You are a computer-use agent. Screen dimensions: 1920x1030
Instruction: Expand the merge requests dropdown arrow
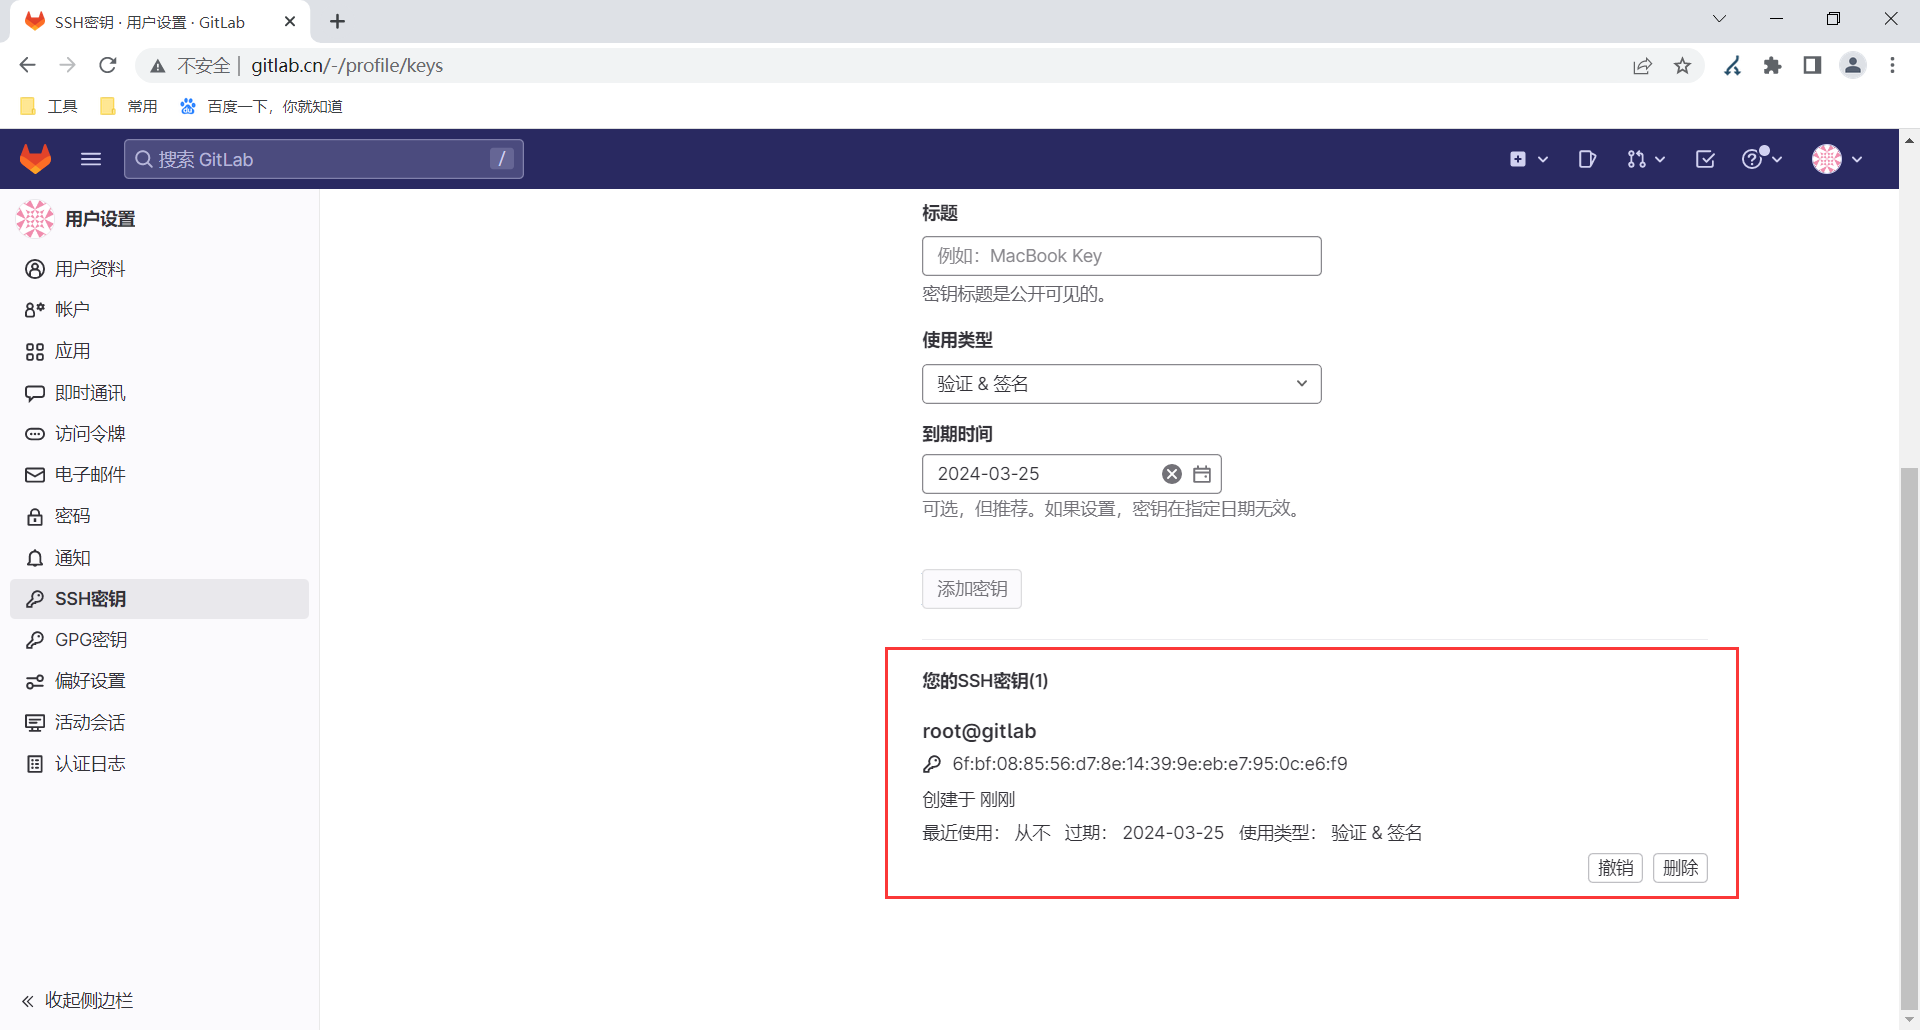(1660, 160)
